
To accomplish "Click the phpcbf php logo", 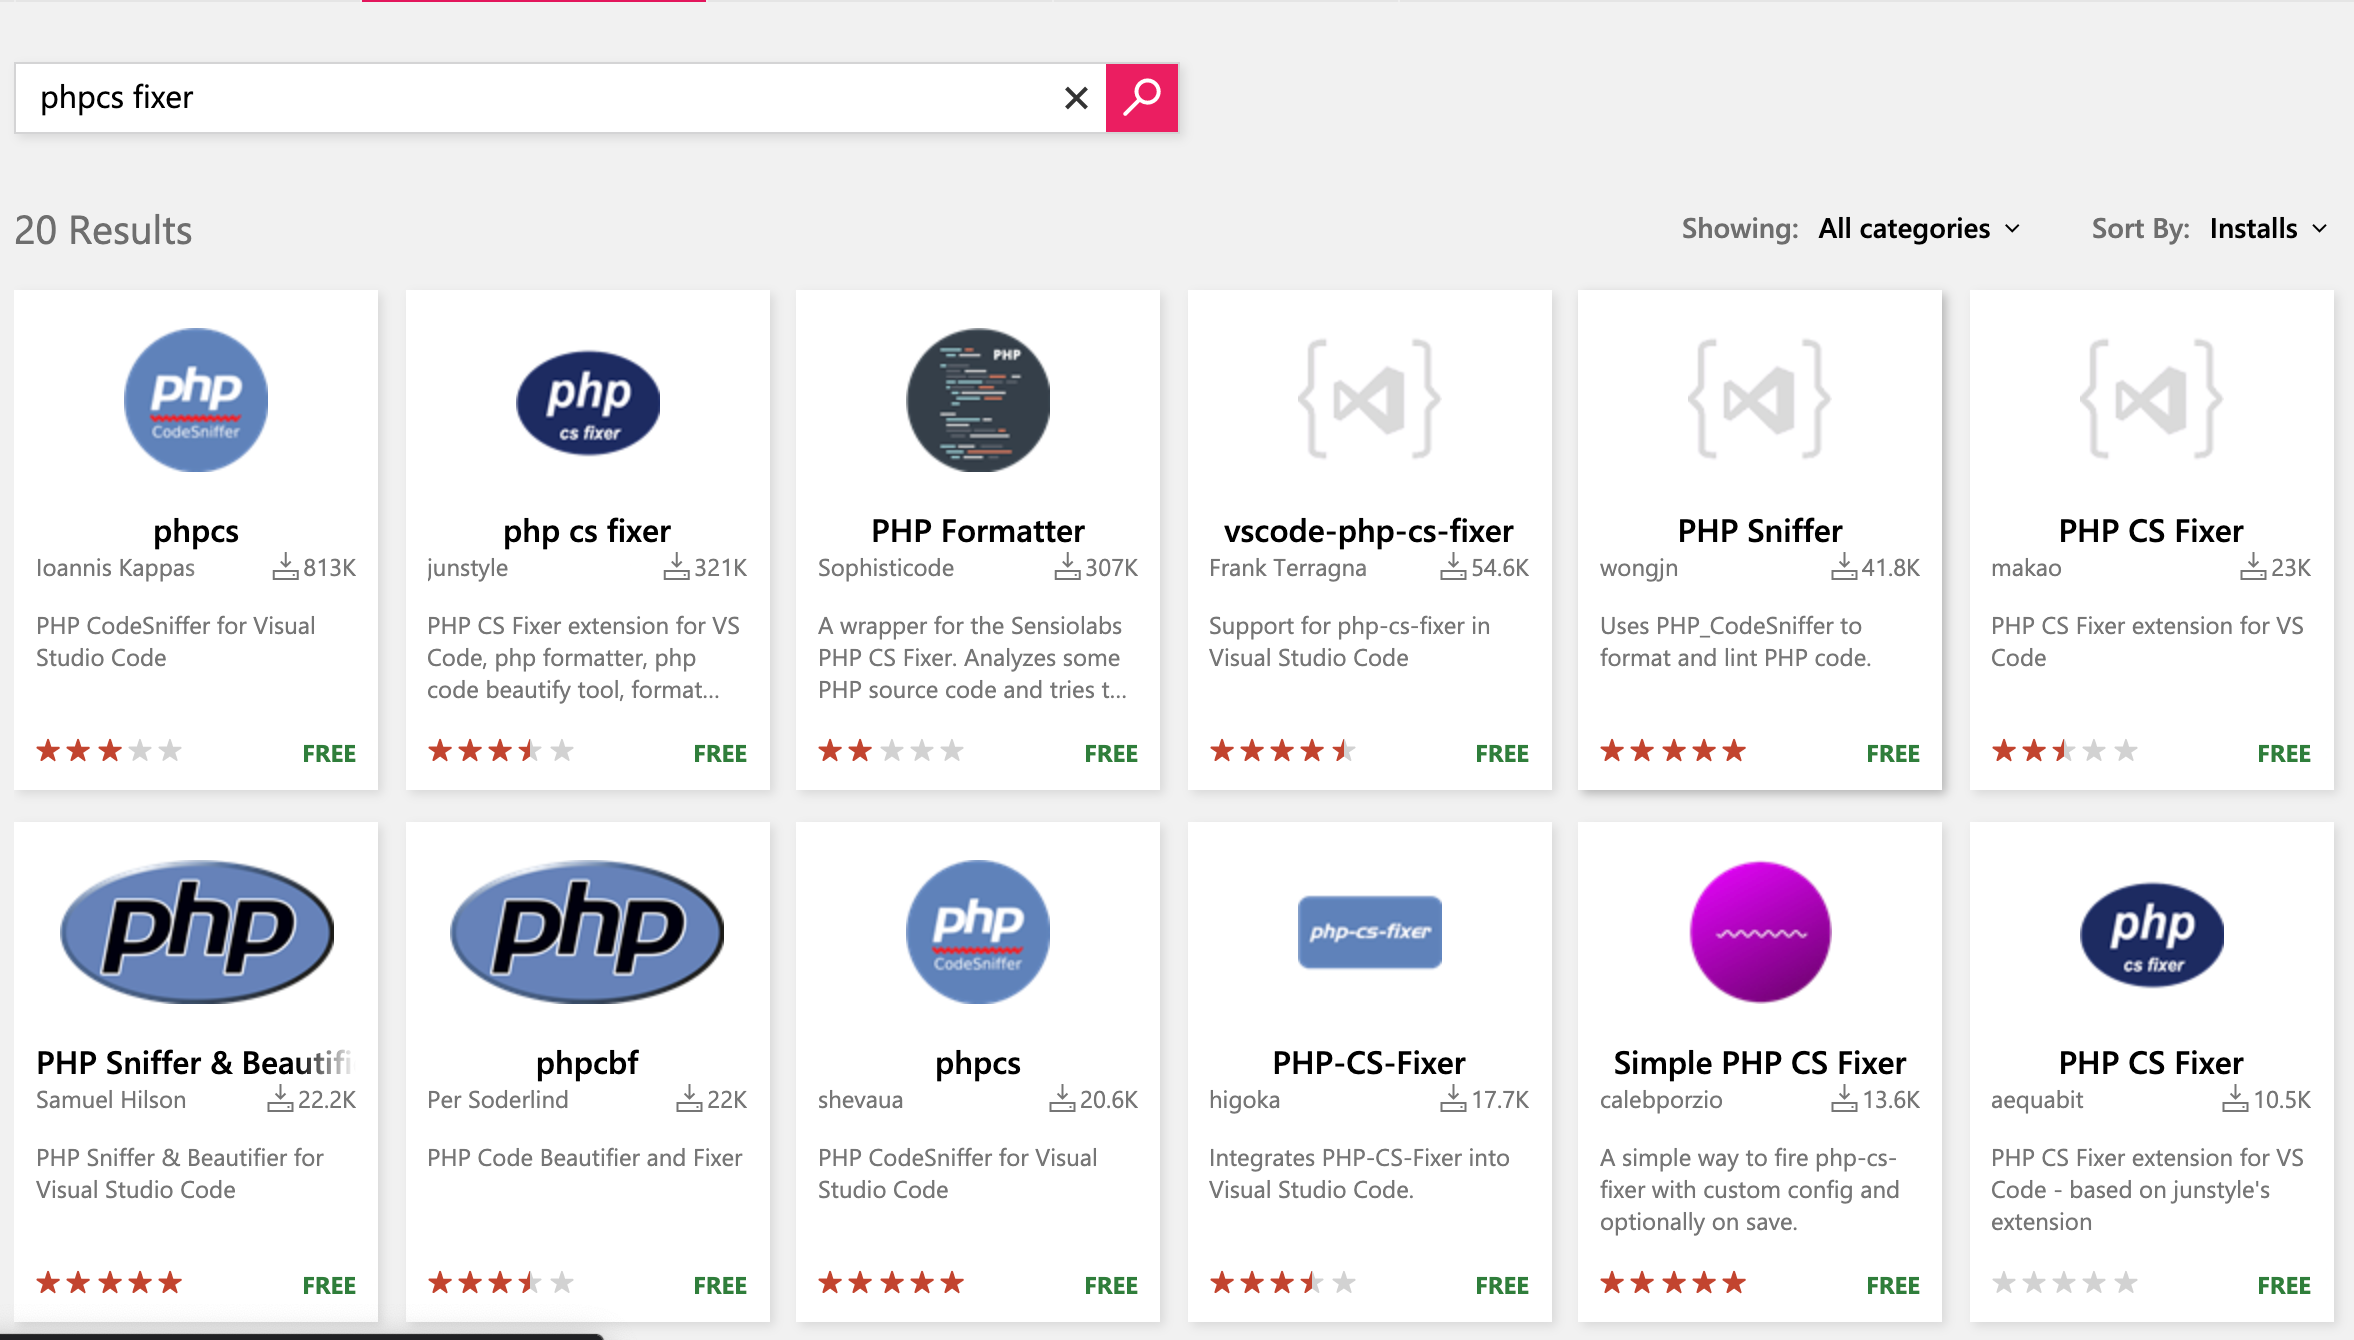I will (x=588, y=931).
